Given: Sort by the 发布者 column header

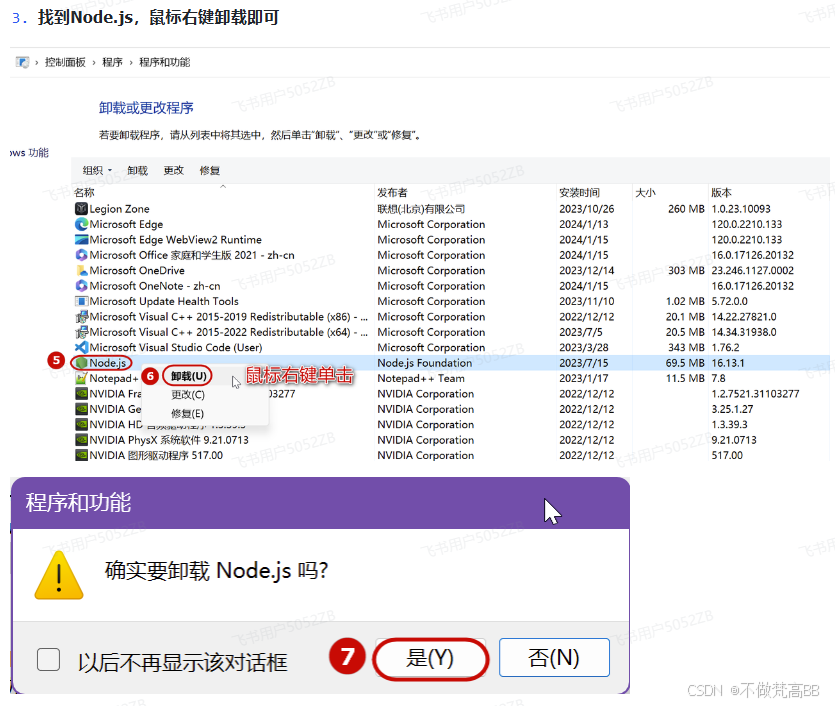Looking at the screenshot, I should point(392,193).
